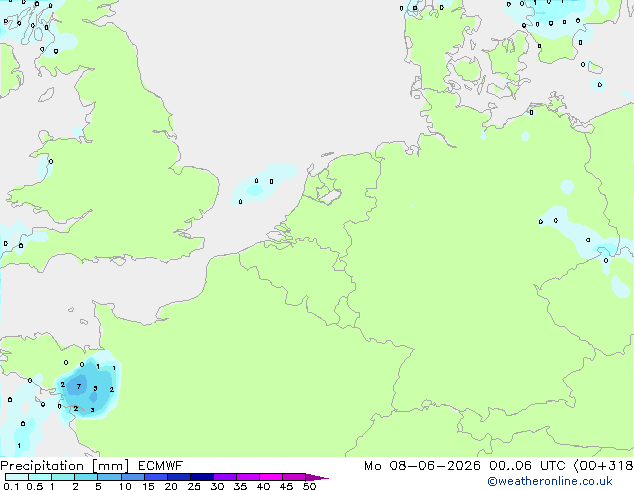This screenshot has height=490, width=634.
Task: Click legend label '0.1'
Action: click(11, 486)
